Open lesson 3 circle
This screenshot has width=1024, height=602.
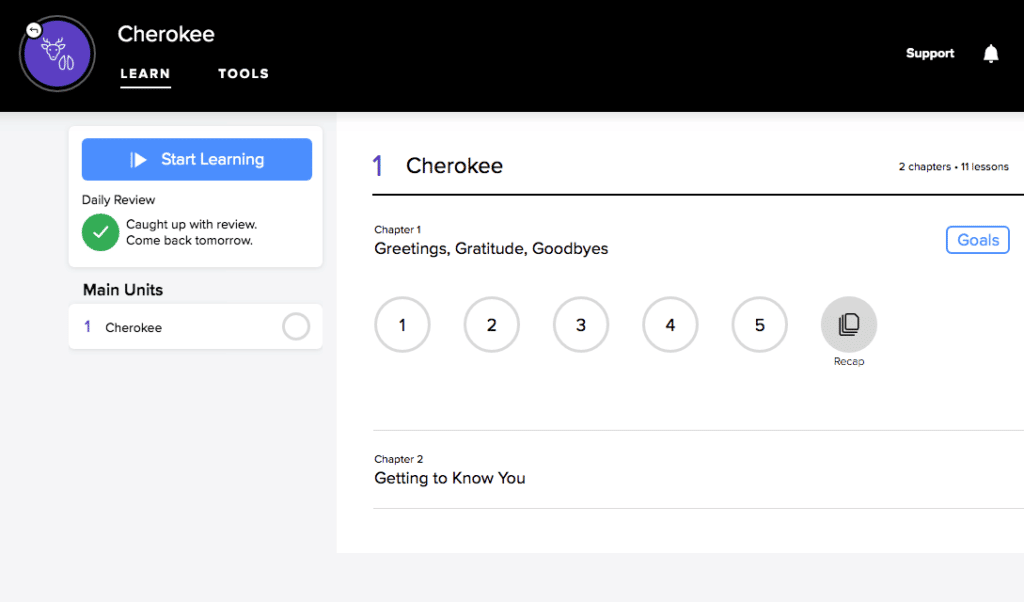coord(581,325)
